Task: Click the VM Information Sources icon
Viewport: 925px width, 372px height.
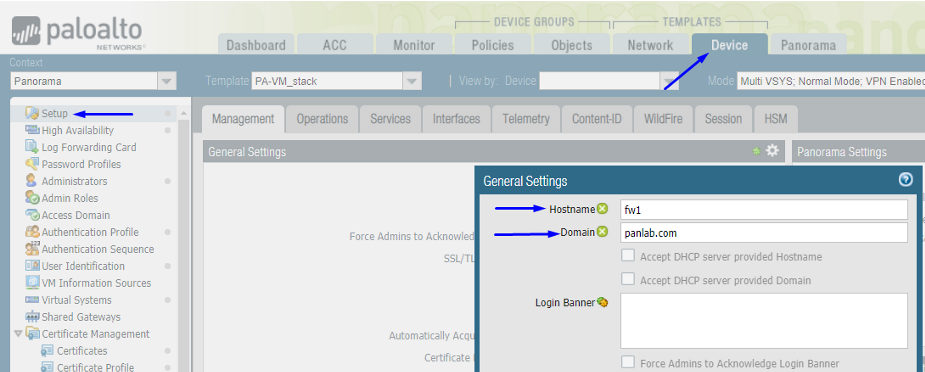Action: (x=32, y=283)
